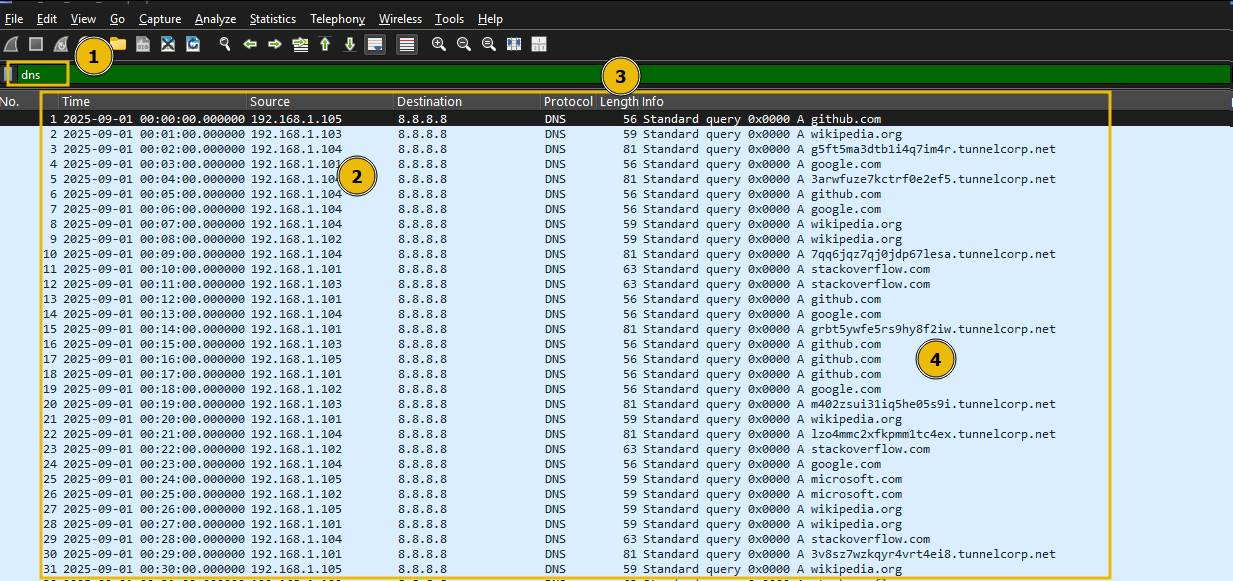The height and width of the screenshot is (581, 1233).
Task: Click the Find packet magnifier icon
Action: tap(225, 44)
